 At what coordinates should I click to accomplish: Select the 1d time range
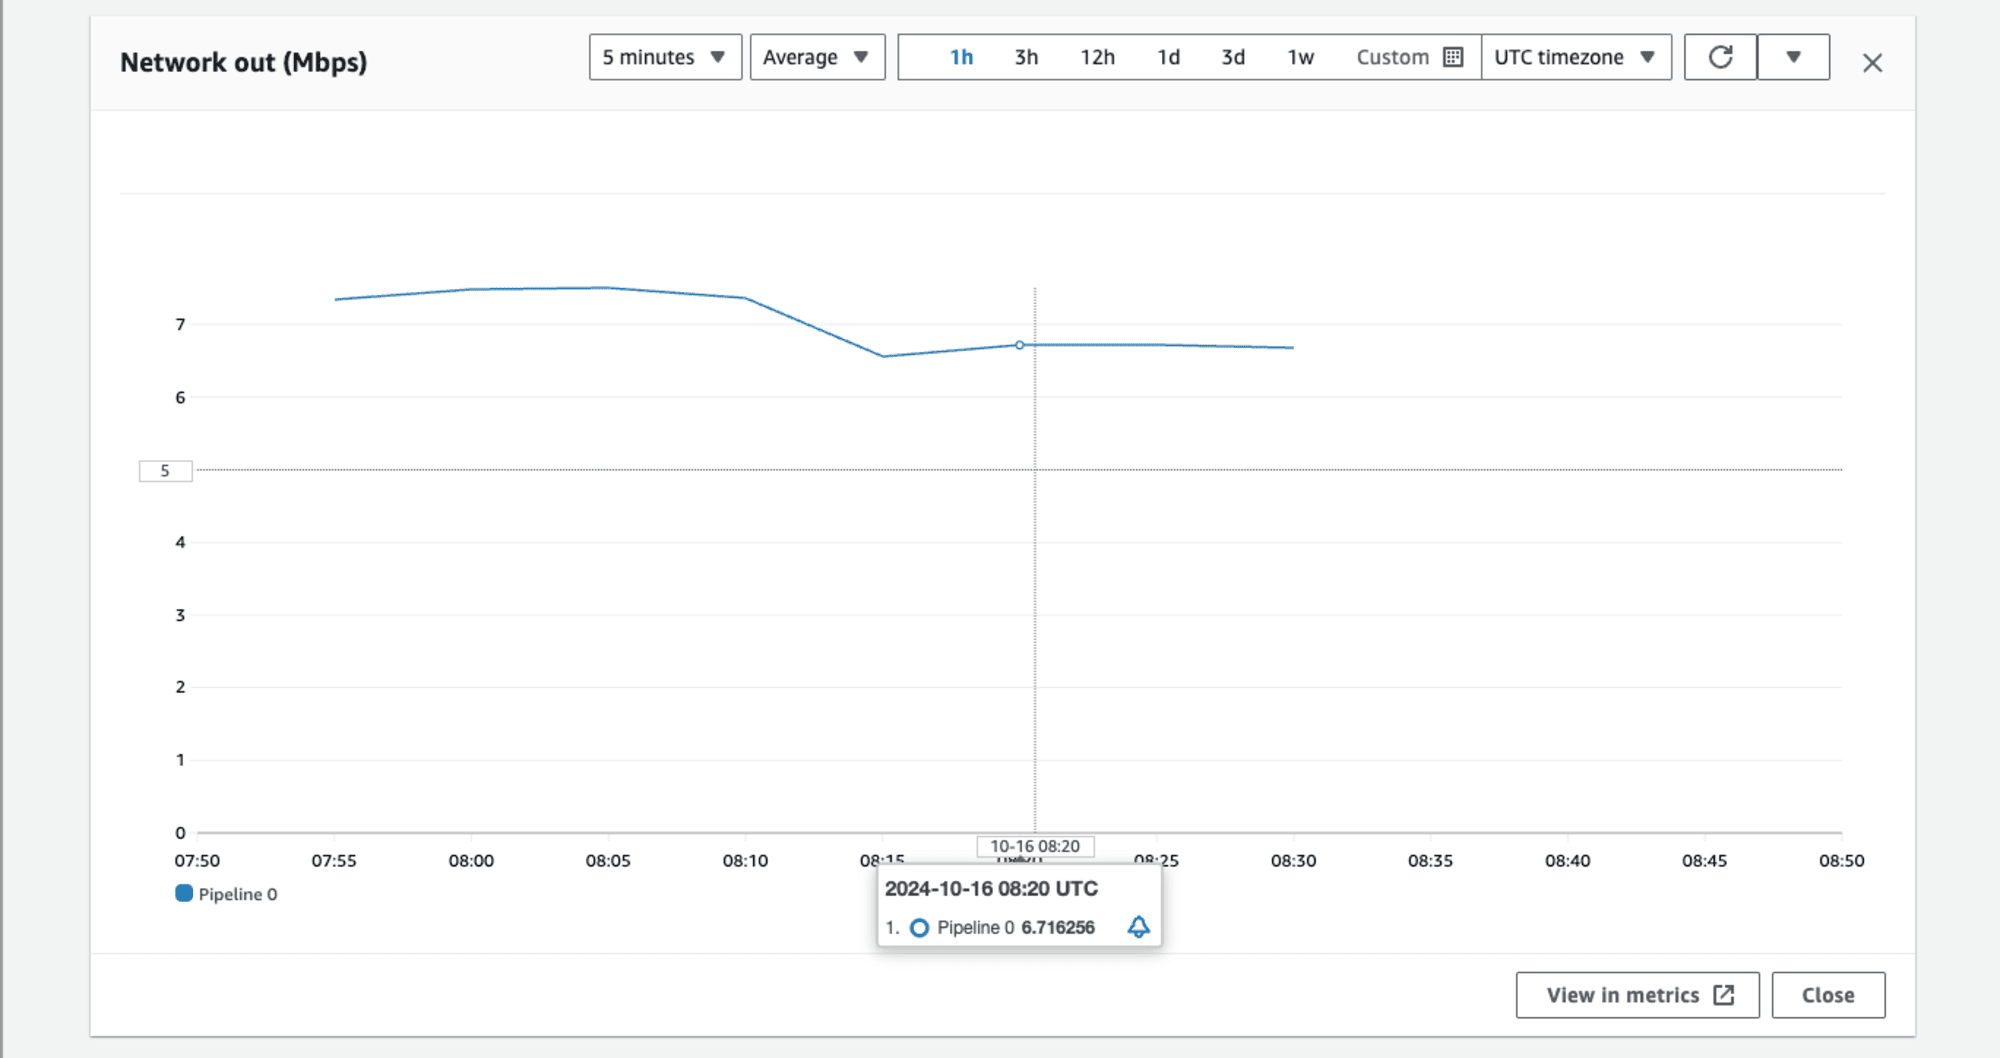(x=1168, y=57)
